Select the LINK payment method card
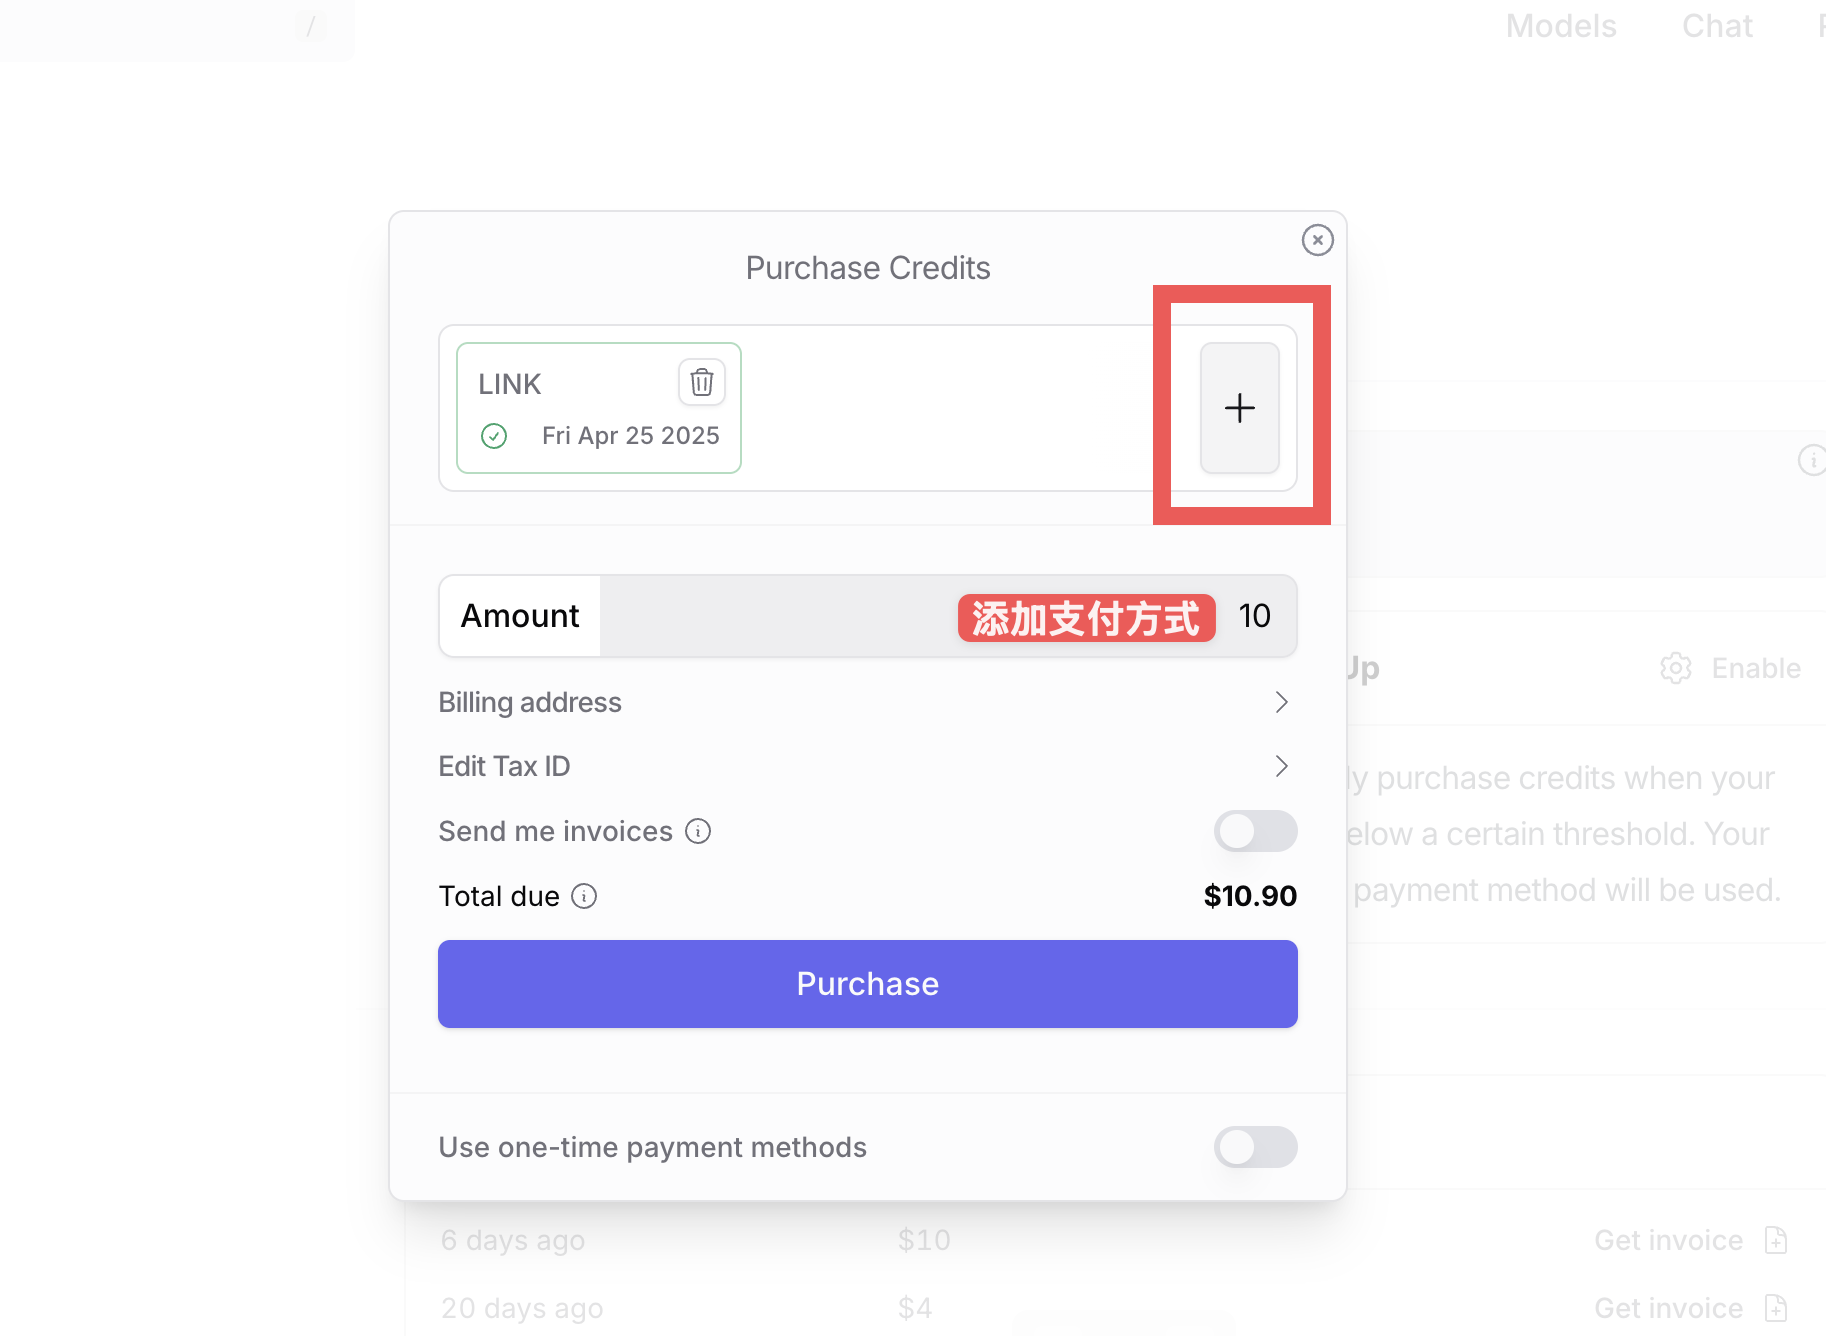This screenshot has height=1336, width=1826. (599, 408)
